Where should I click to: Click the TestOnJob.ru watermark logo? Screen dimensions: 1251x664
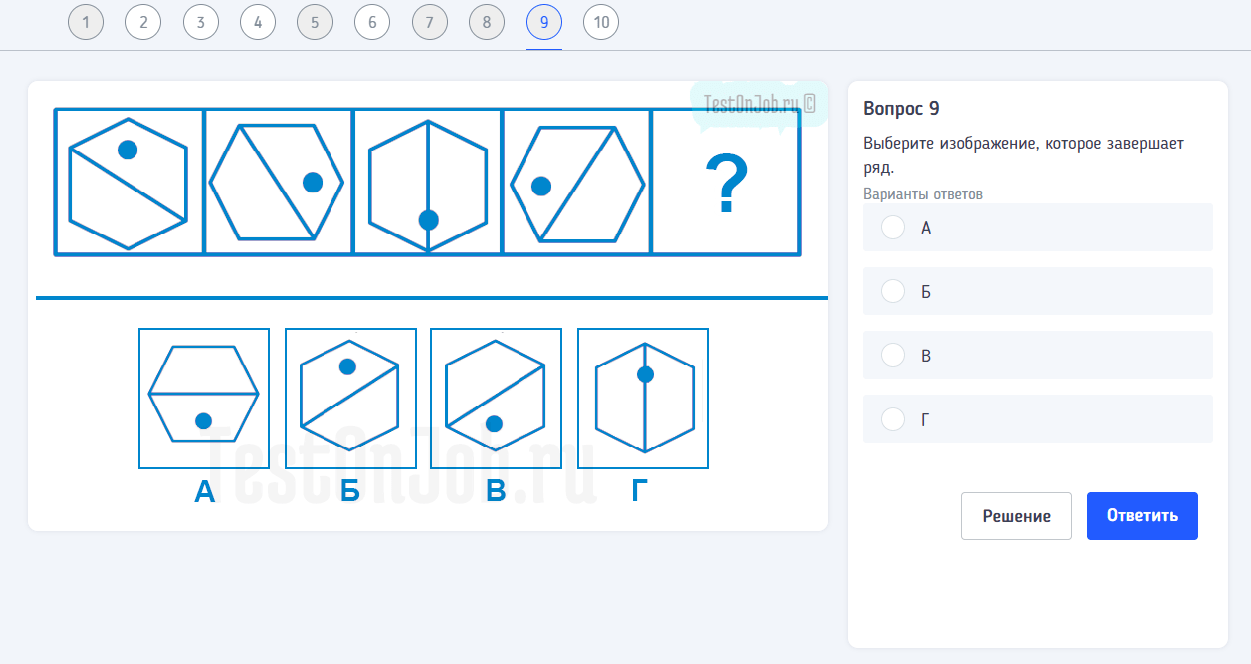pyautogui.click(x=759, y=103)
